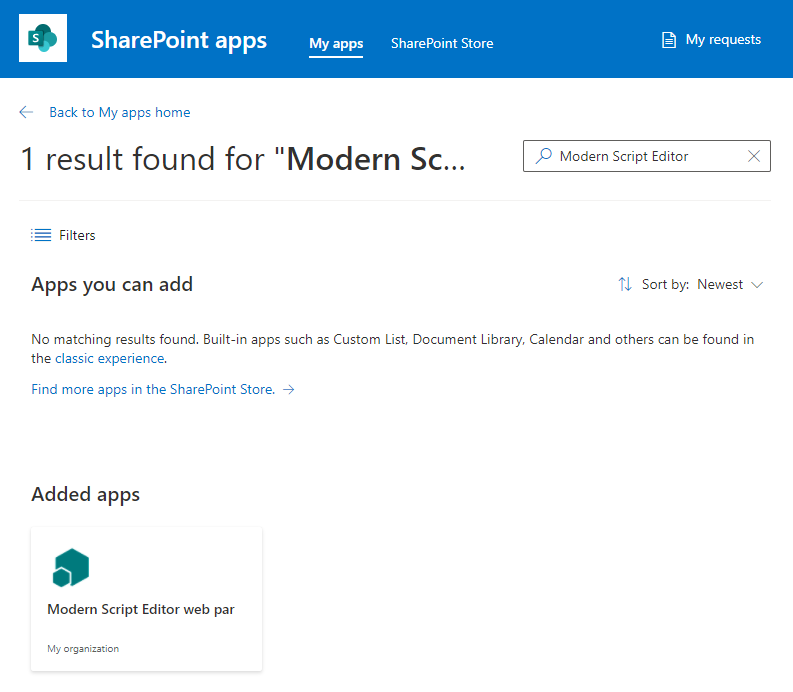793x692 pixels.
Task: Click the My requests document icon
Action: point(669,40)
